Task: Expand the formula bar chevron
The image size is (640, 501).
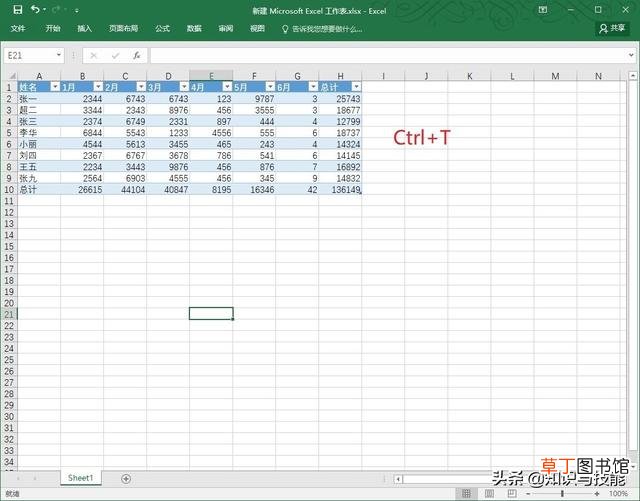Action: coord(631,55)
